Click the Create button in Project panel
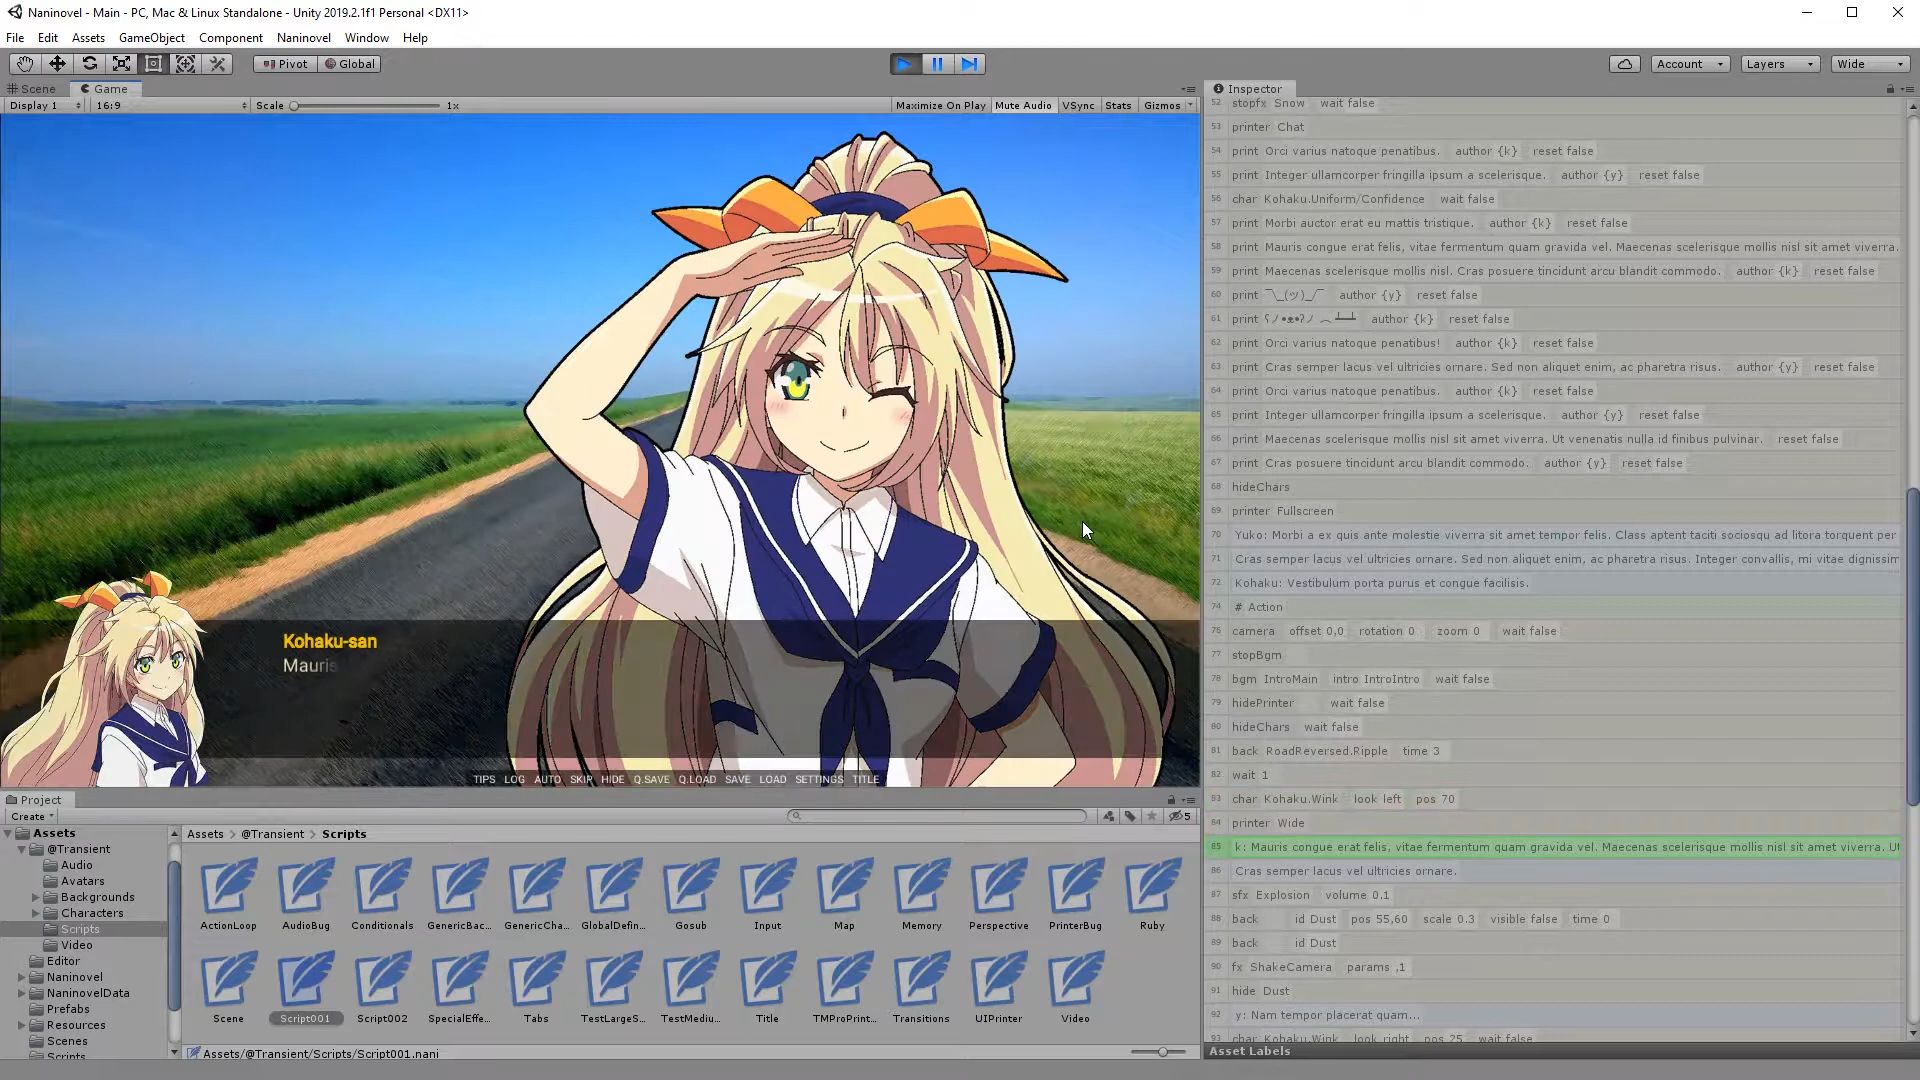This screenshot has width=1920, height=1080. (x=32, y=816)
